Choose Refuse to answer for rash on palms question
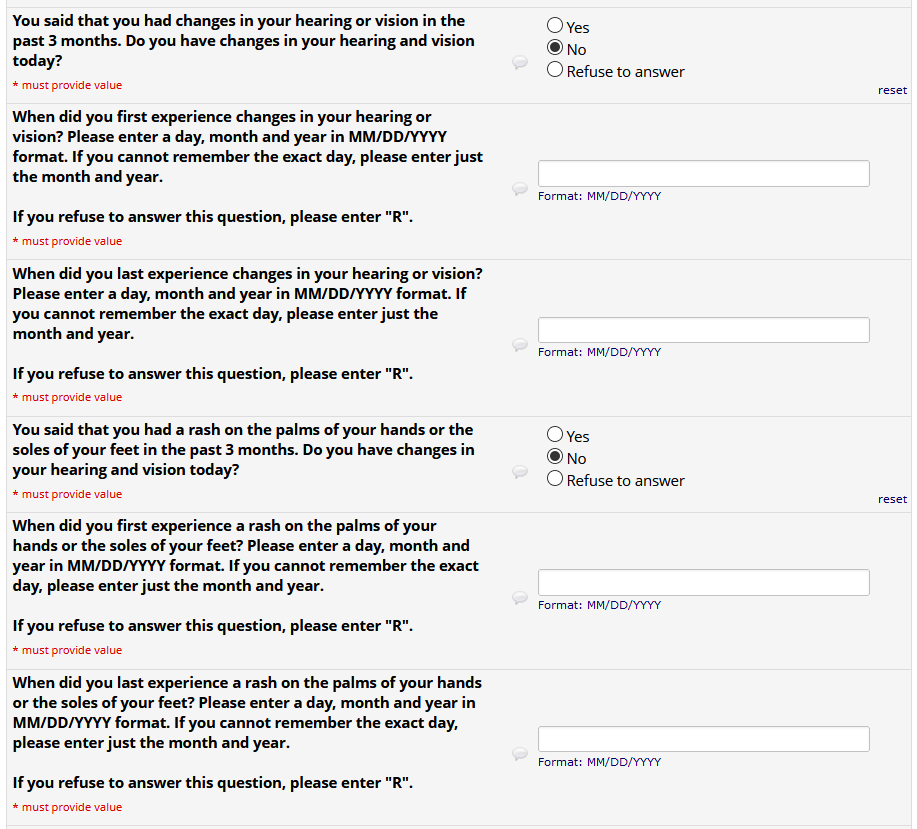Image resolution: width=917 pixels, height=829 pixels. point(555,479)
